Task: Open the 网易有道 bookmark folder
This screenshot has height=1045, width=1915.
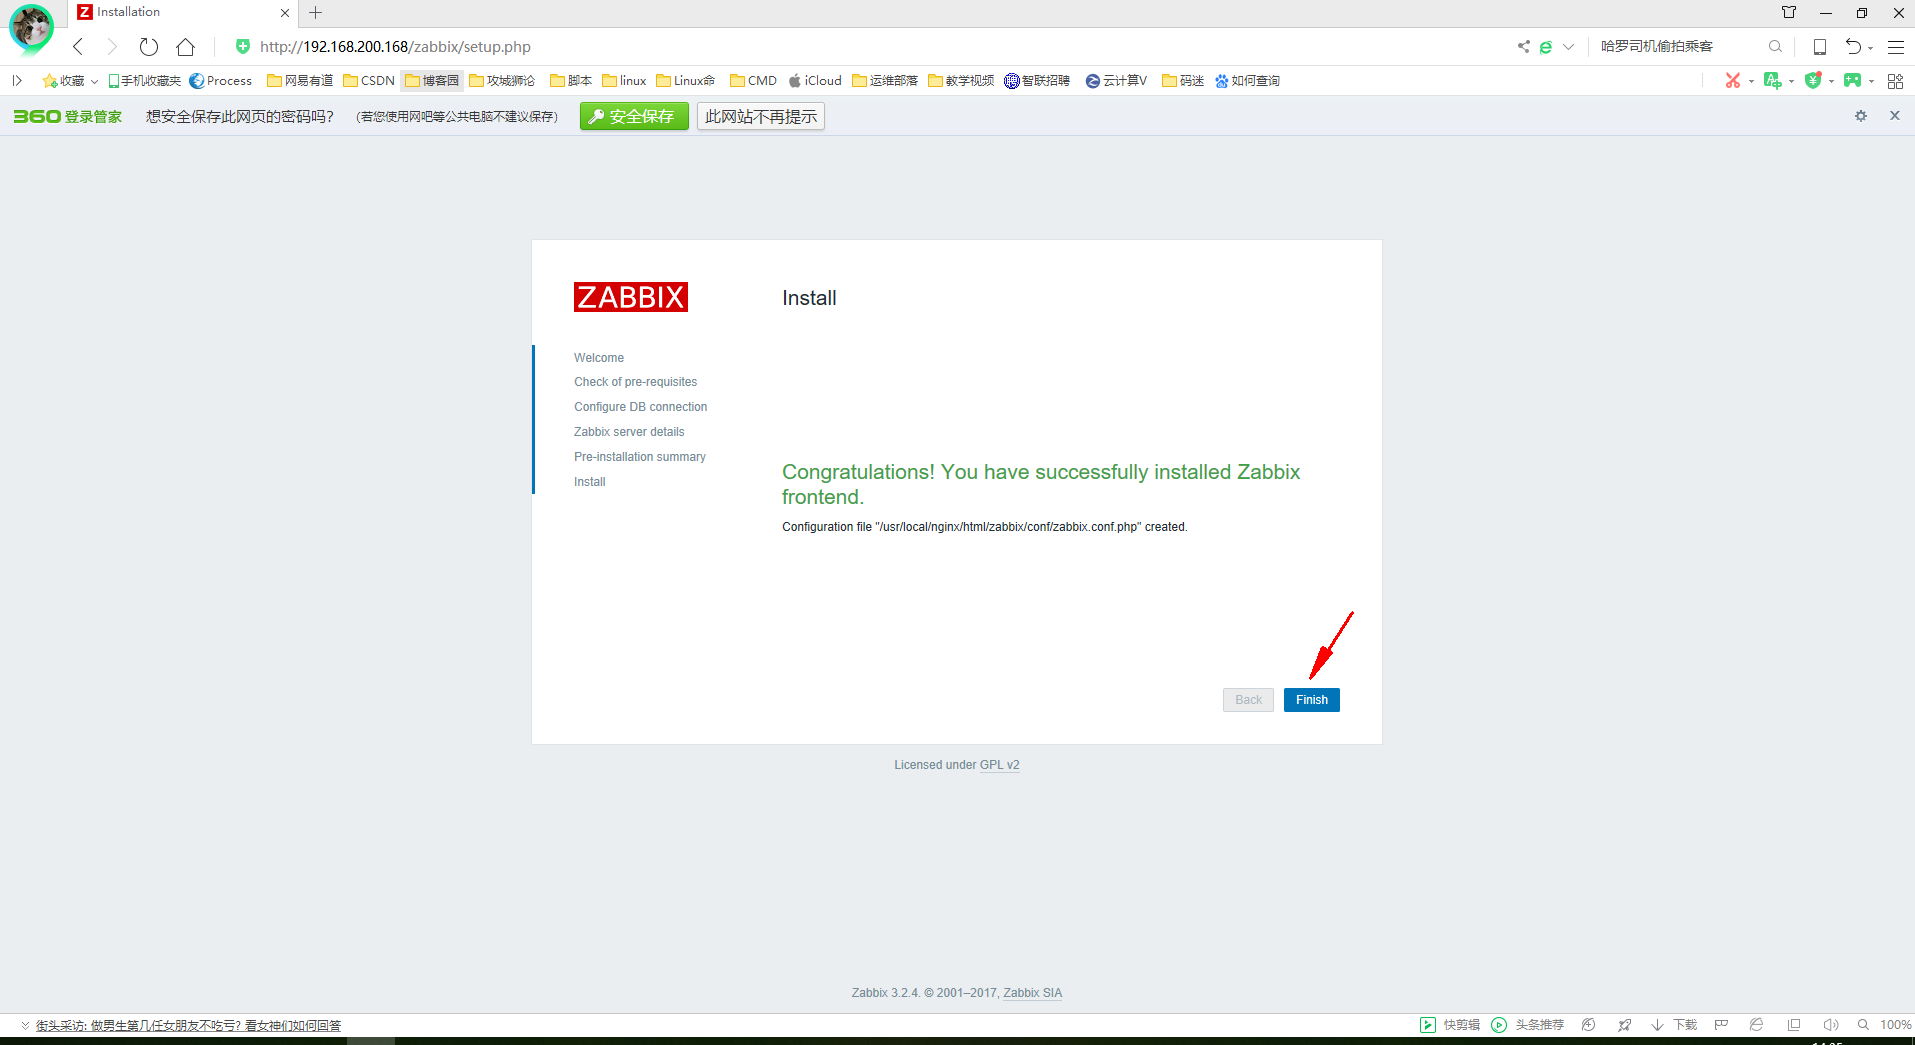Action: (300, 81)
